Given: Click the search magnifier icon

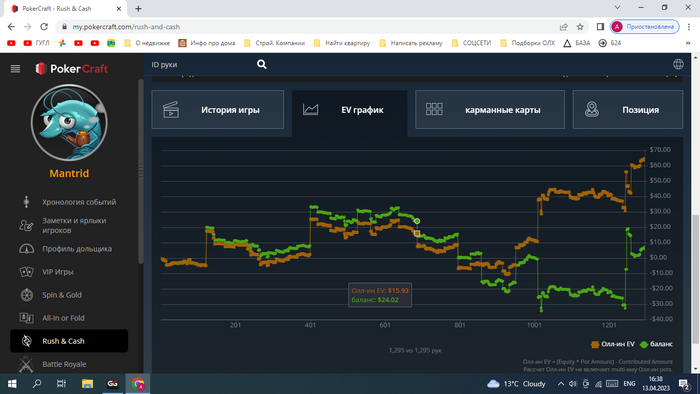Looking at the screenshot, I should coord(262,64).
